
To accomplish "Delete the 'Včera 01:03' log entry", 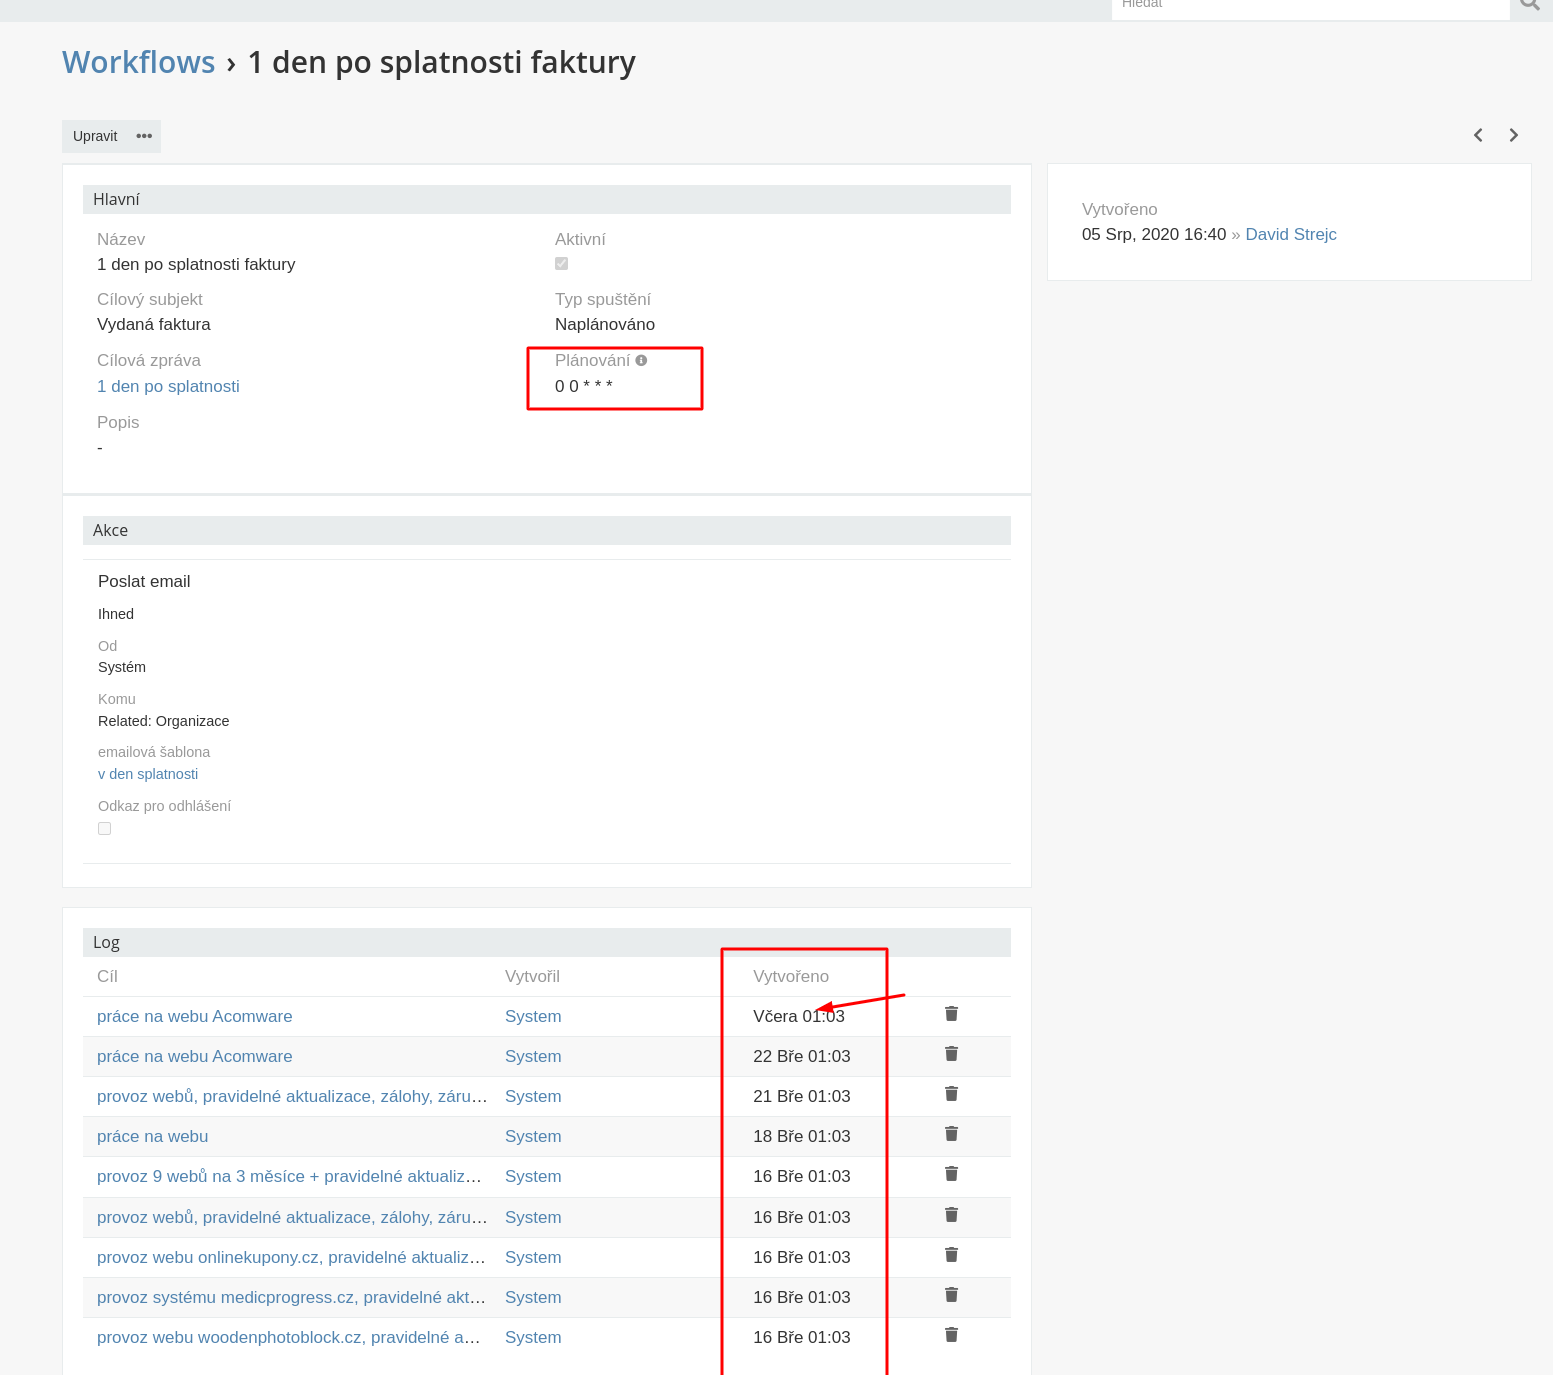I will [x=951, y=1014].
